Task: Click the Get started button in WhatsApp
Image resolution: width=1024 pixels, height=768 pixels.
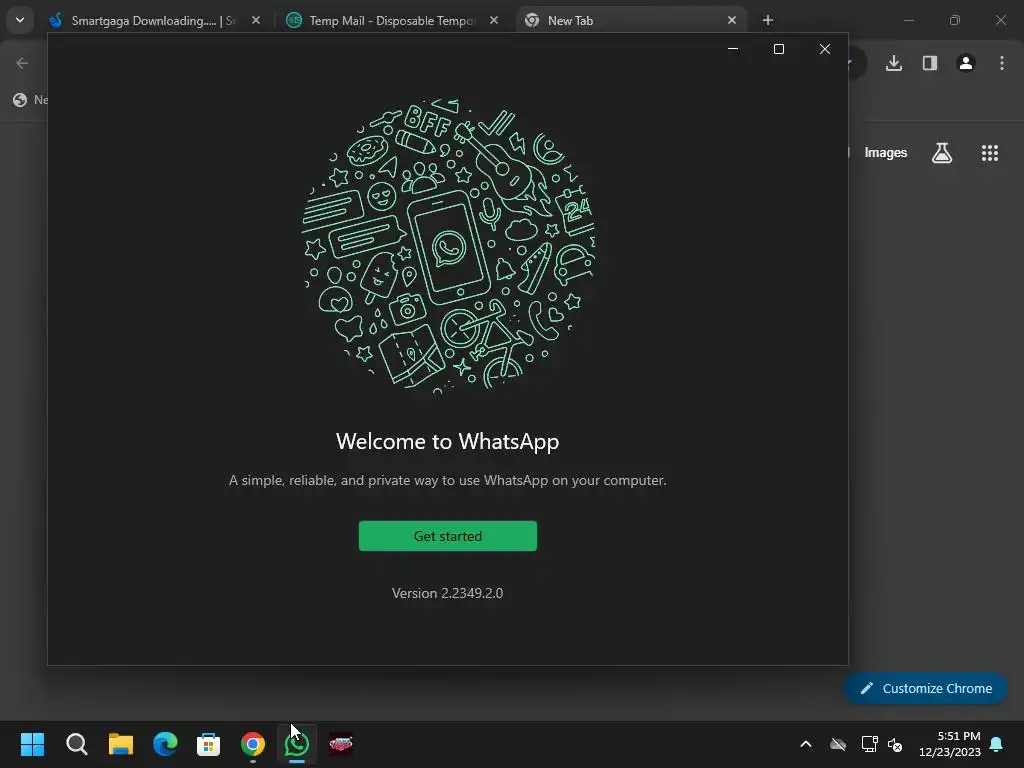Action: (447, 536)
